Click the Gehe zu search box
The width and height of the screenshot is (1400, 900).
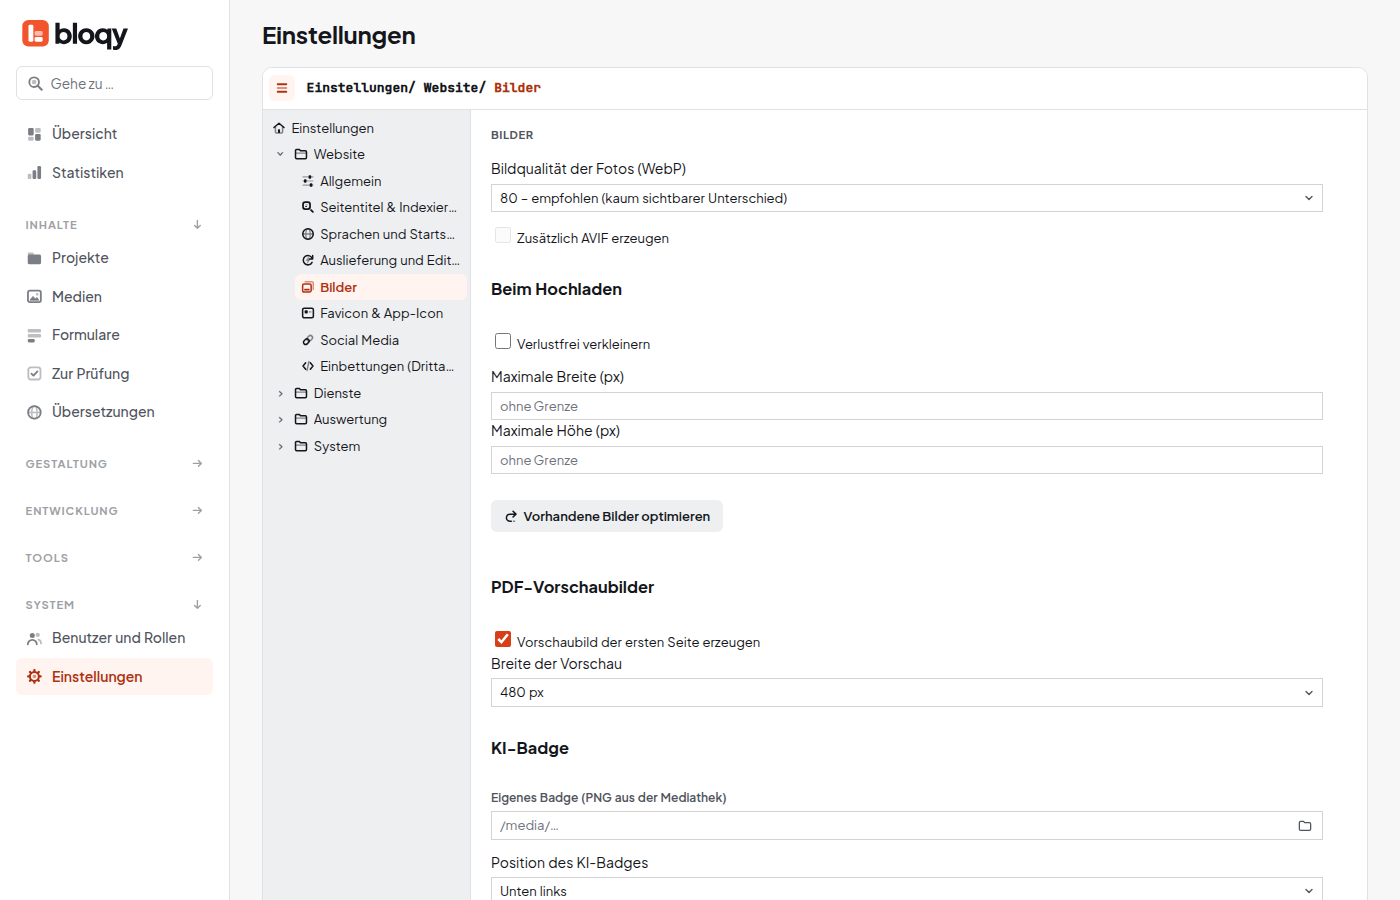coord(114,83)
